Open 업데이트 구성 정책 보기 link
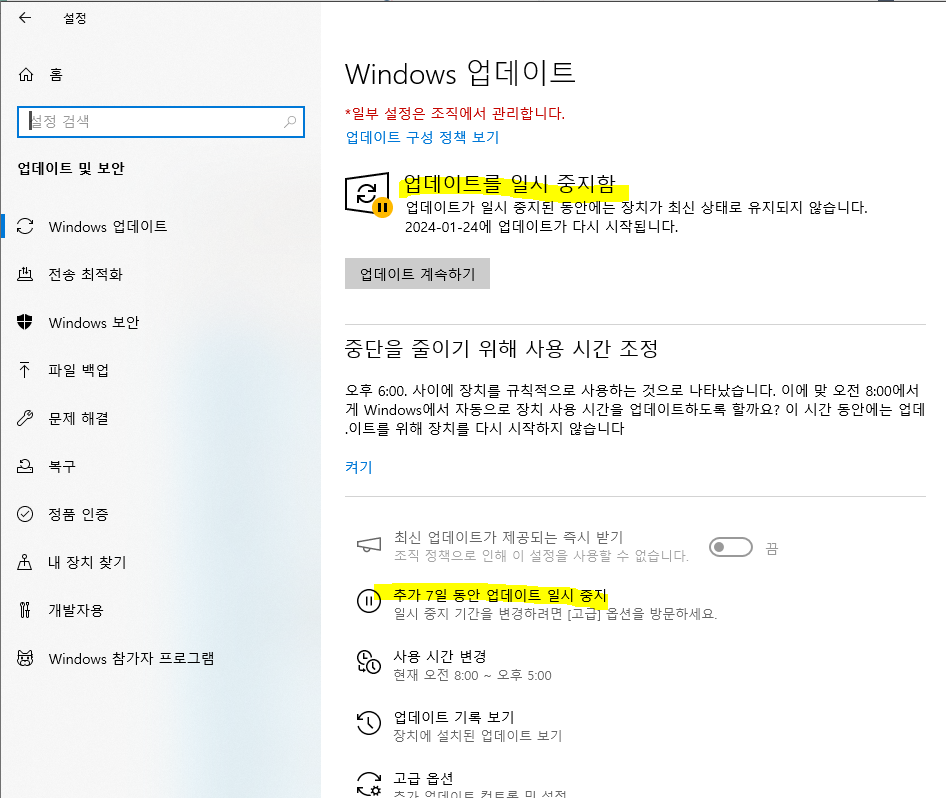Viewport: 946px width, 798px height. [x=422, y=138]
